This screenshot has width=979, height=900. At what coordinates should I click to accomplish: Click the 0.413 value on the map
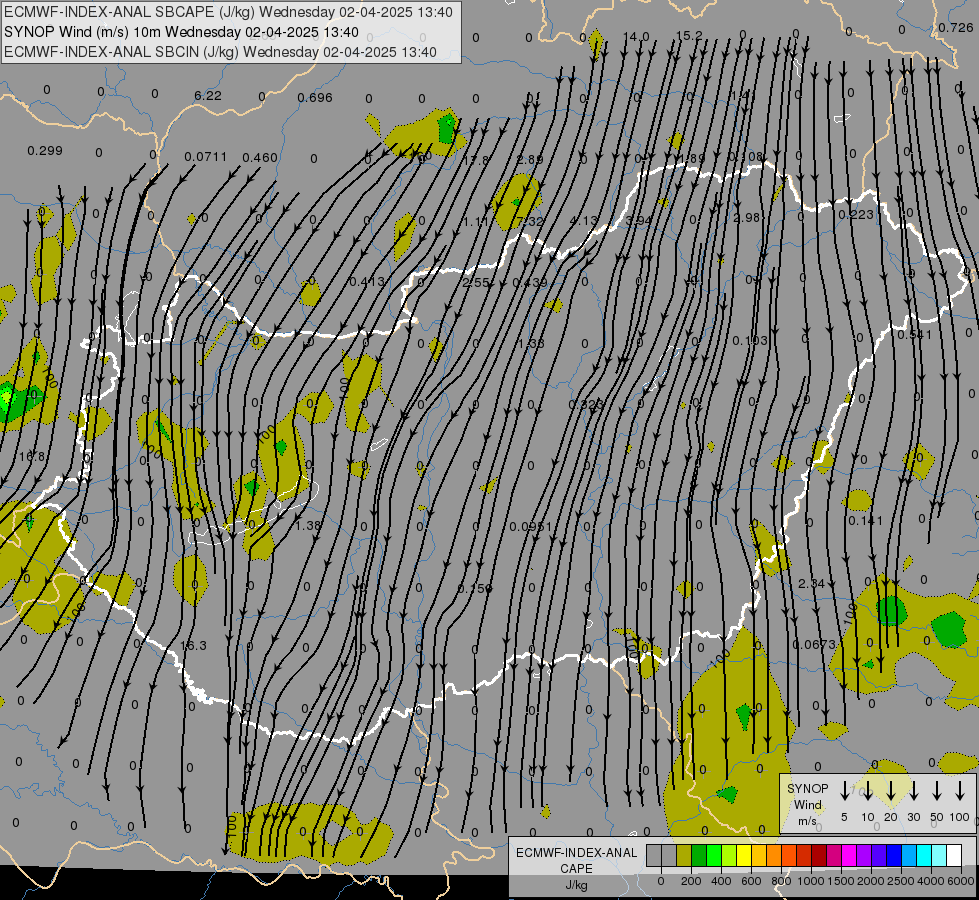coord(367,282)
